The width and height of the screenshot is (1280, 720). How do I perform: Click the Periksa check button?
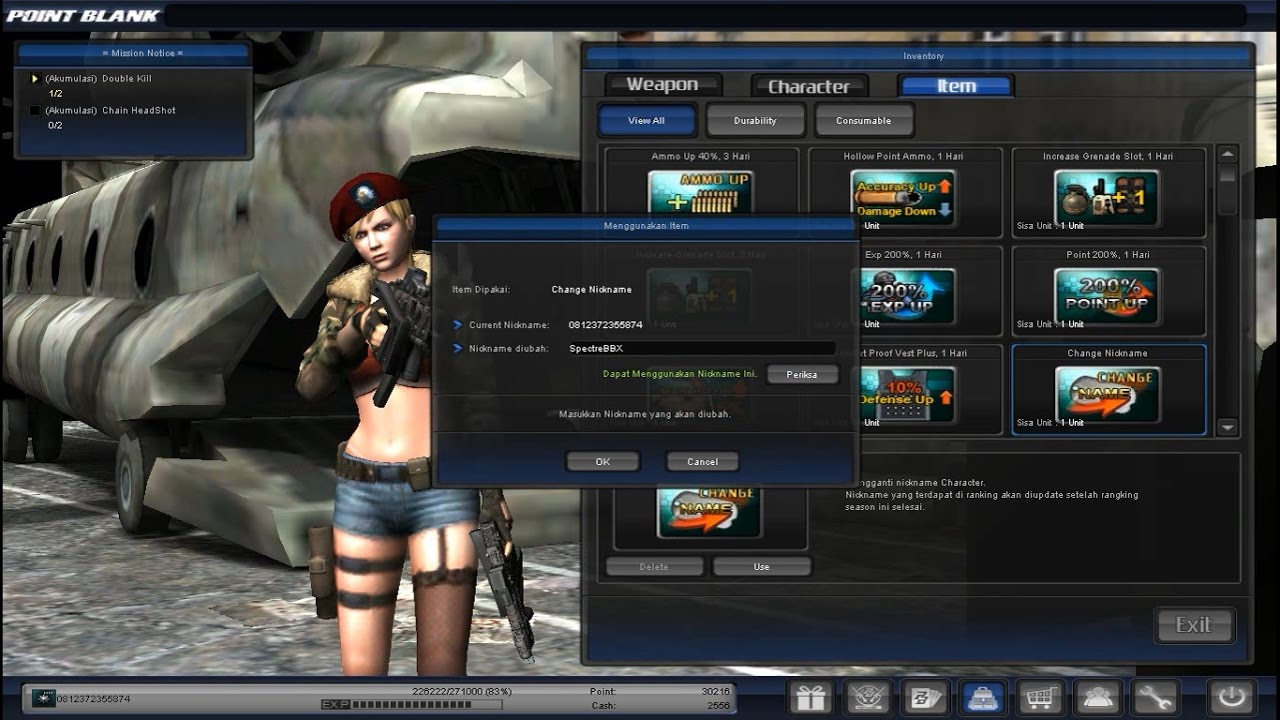pyautogui.click(x=802, y=374)
